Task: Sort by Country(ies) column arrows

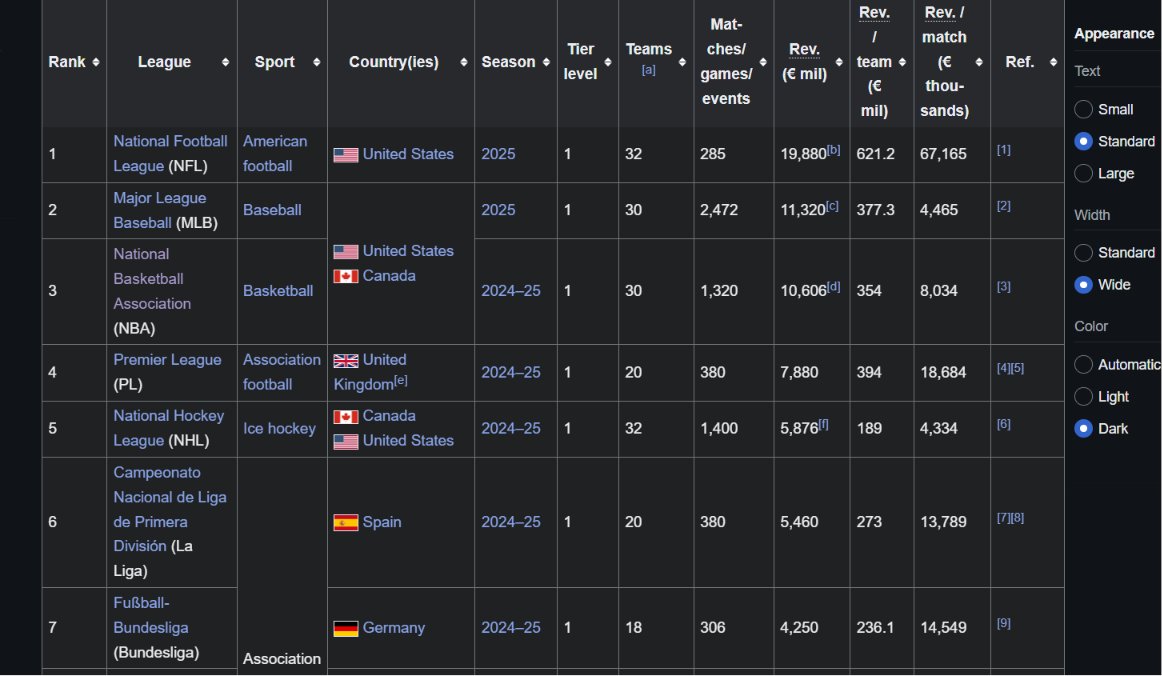Action: pos(464,62)
